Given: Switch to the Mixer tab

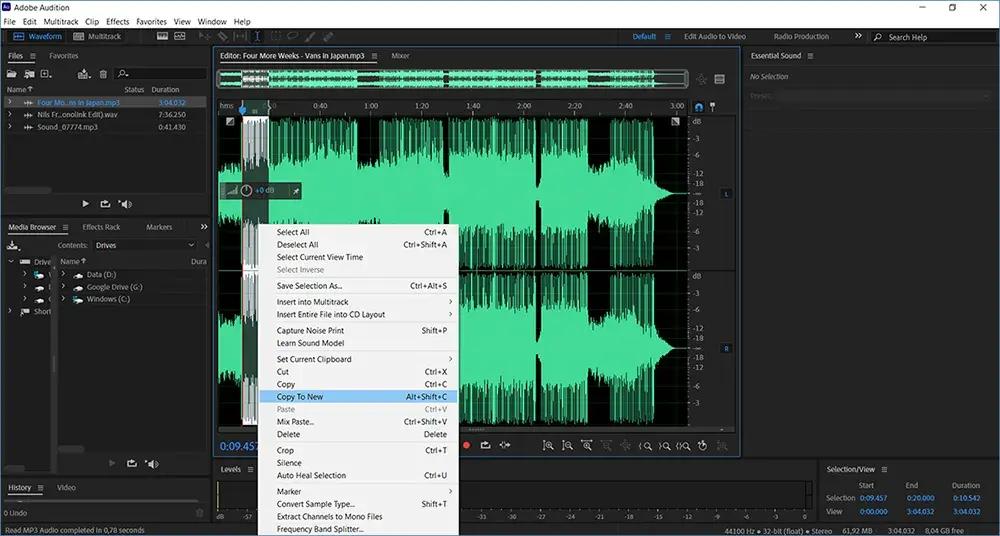Looking at the screenshot, I should [401, 56].
